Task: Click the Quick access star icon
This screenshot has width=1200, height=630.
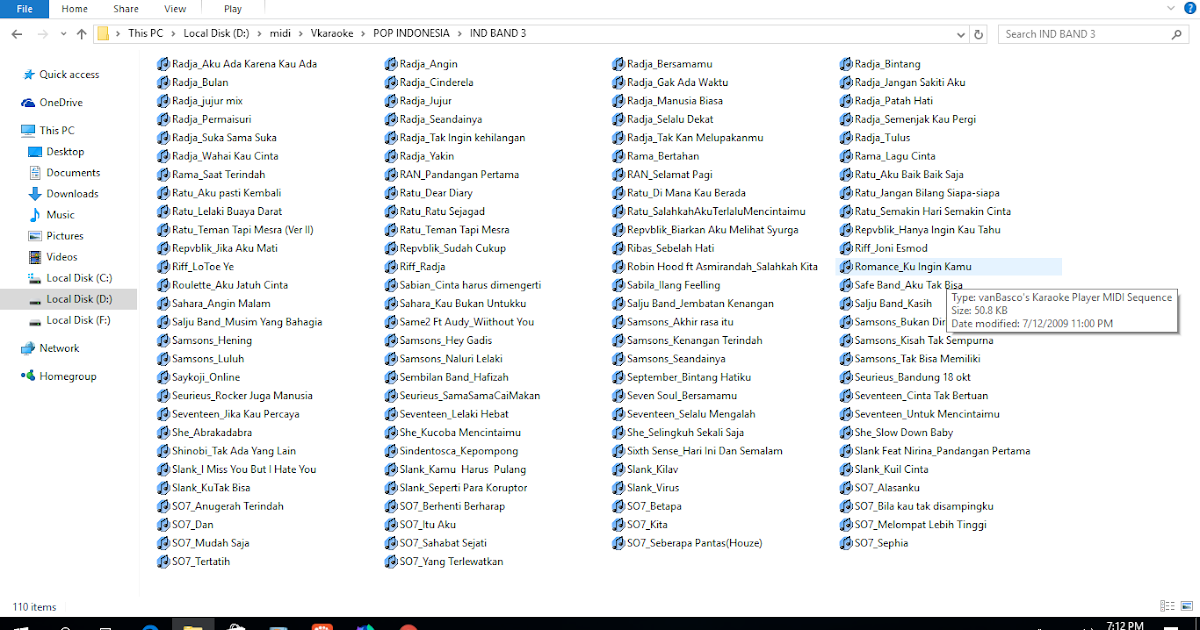Action: [28, 75]
